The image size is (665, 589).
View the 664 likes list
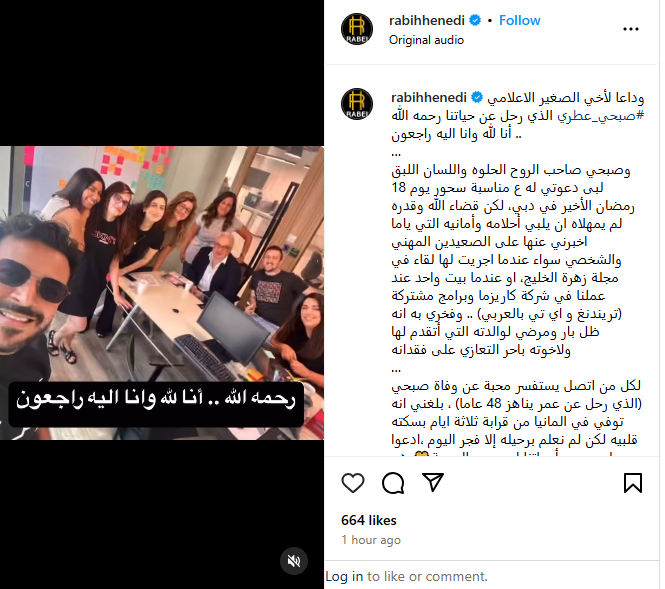click(x=369, y=520)
